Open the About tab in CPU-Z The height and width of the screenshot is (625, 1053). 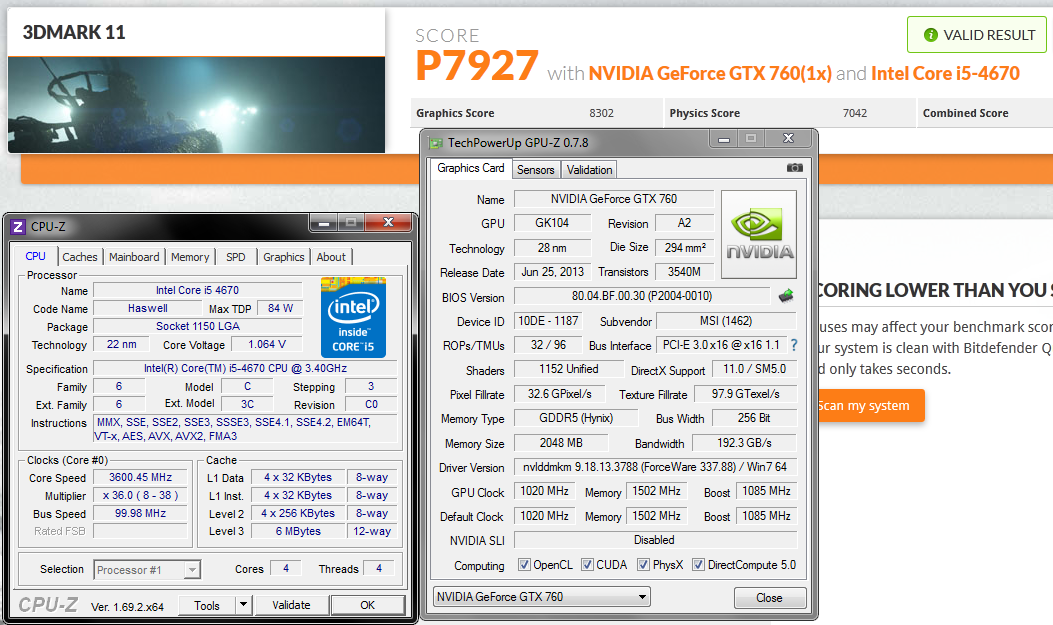[x=331, y=257]
